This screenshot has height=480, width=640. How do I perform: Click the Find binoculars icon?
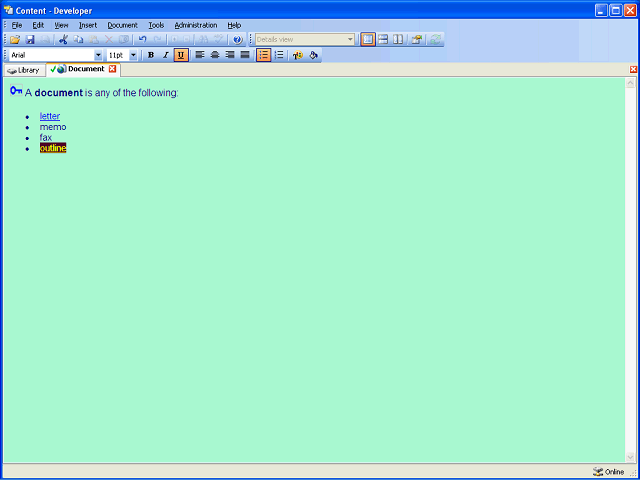click(x=203, y=40)
